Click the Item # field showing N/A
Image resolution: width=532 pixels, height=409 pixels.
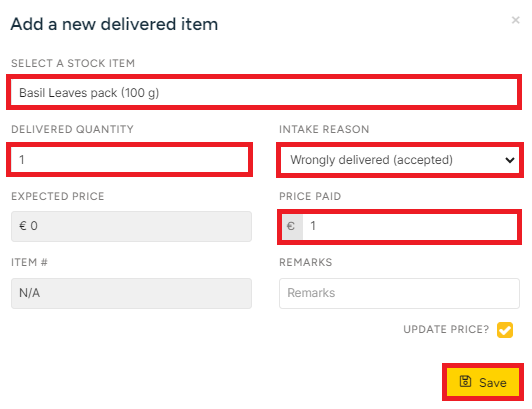coord(131,293)
